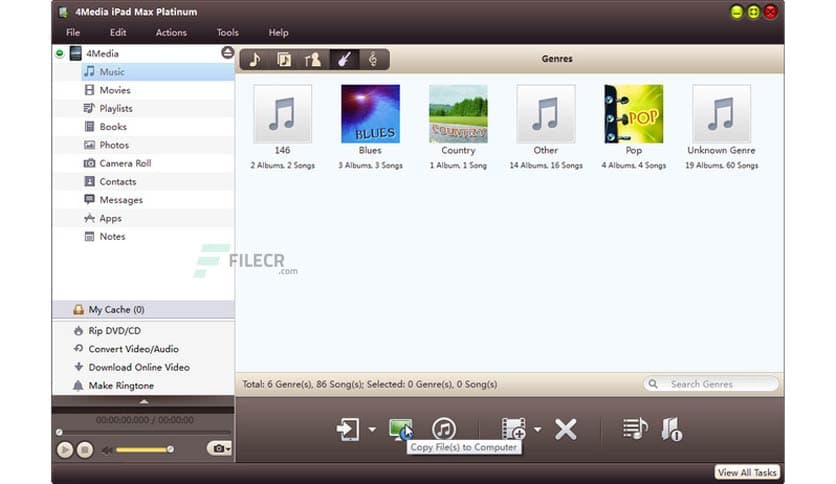Eject the 4Media device

227,52
